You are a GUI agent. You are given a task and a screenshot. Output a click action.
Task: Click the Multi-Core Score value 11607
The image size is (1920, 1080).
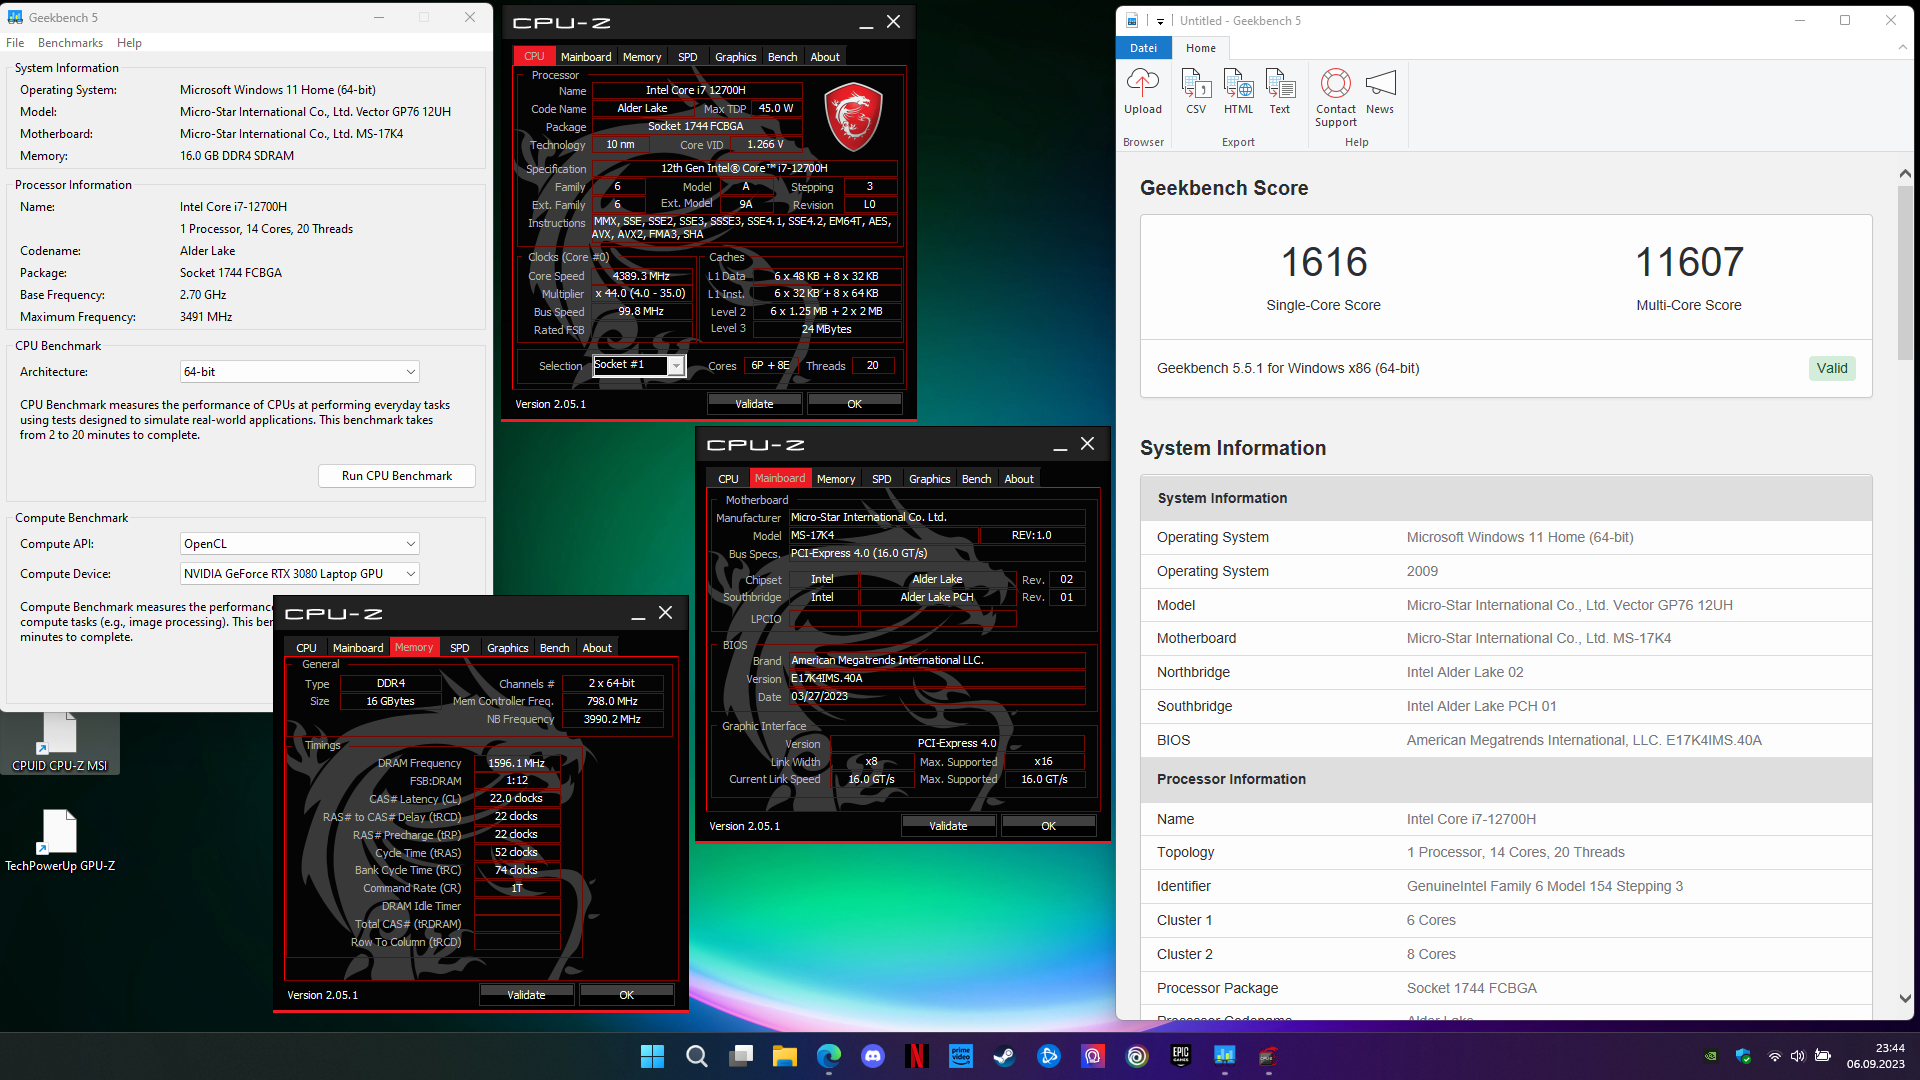[x=1689, y=262]
